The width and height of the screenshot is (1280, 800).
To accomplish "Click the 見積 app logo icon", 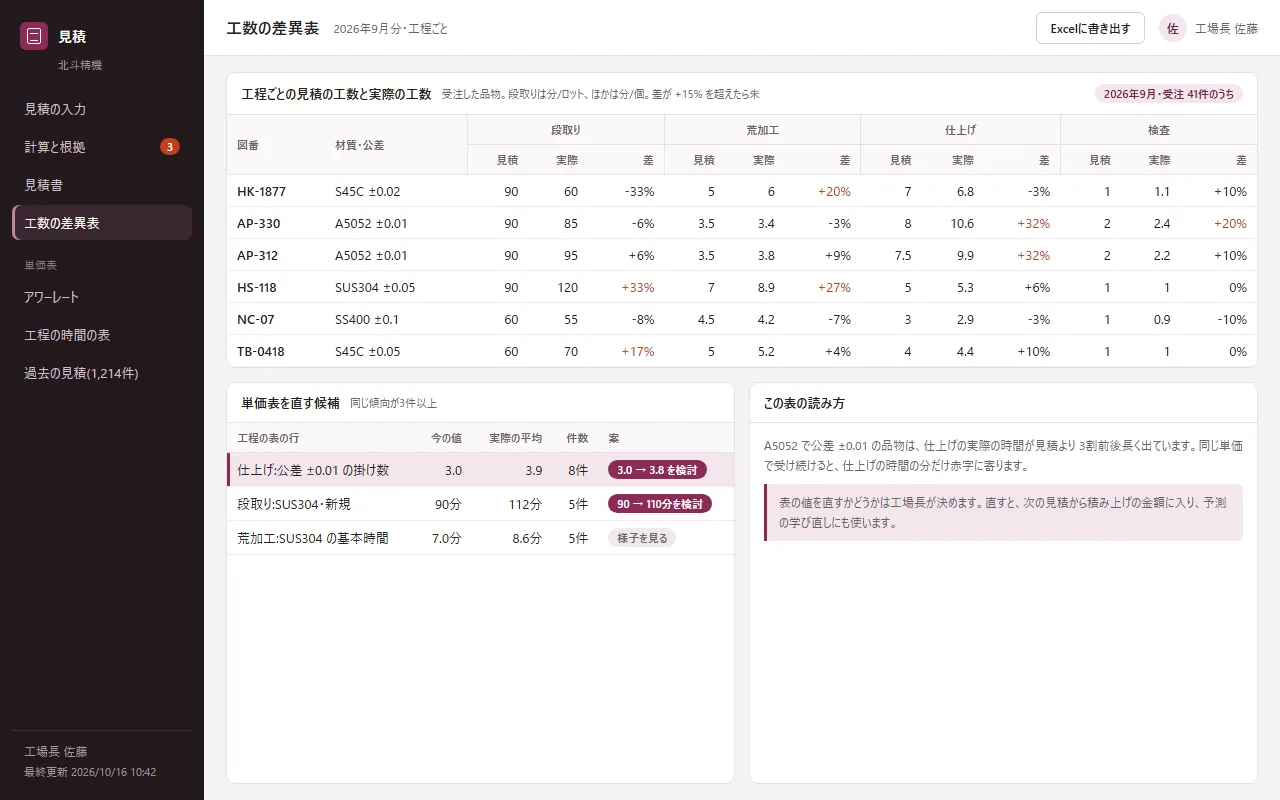I will 34,36.
